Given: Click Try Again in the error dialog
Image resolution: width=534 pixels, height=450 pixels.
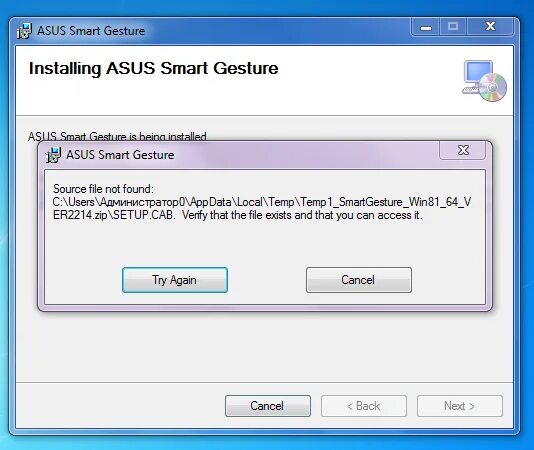Looking at the screenshot, I should pyautogui.click(x=175, y=280).
